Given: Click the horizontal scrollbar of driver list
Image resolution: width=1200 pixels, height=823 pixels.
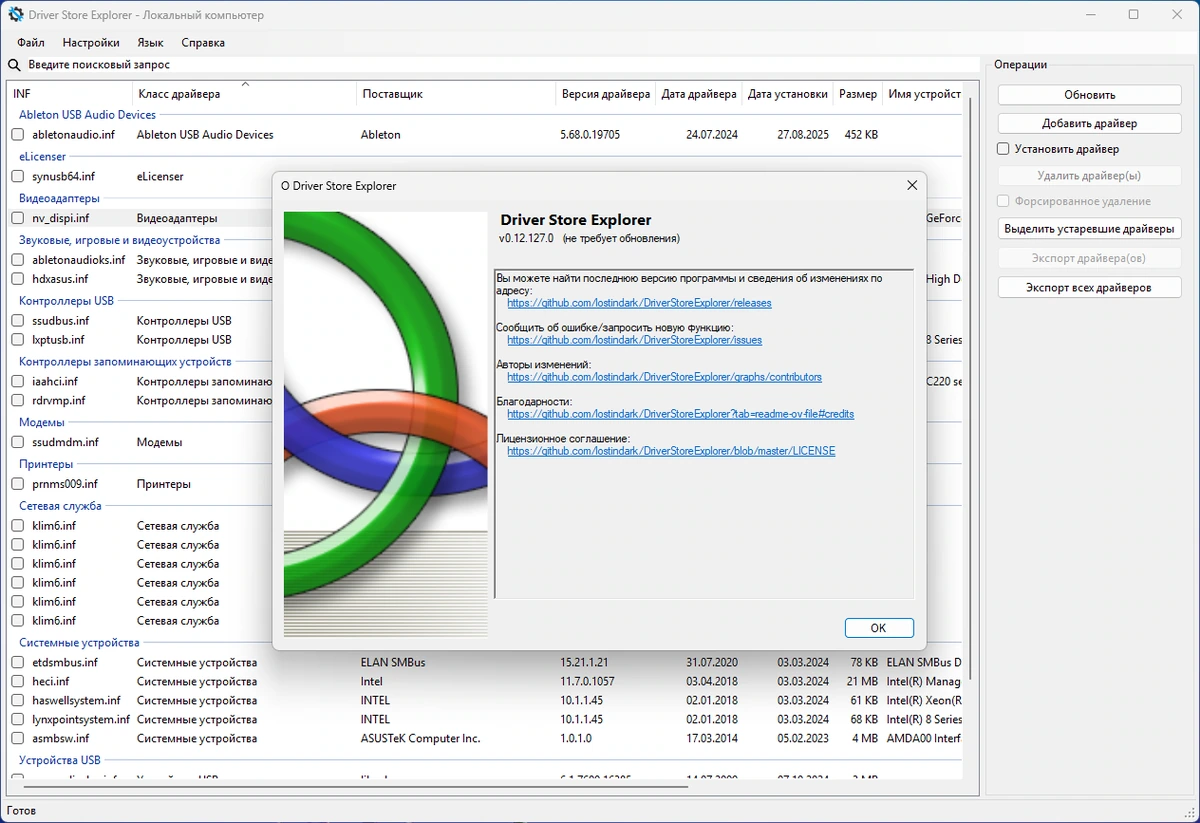Looking at the screenshot, I should [x=350, y=787].
